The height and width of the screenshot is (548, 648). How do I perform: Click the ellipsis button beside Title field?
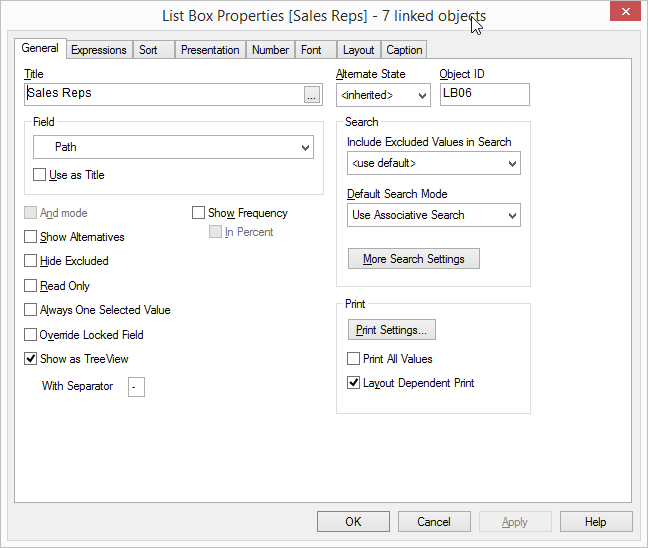312,95
